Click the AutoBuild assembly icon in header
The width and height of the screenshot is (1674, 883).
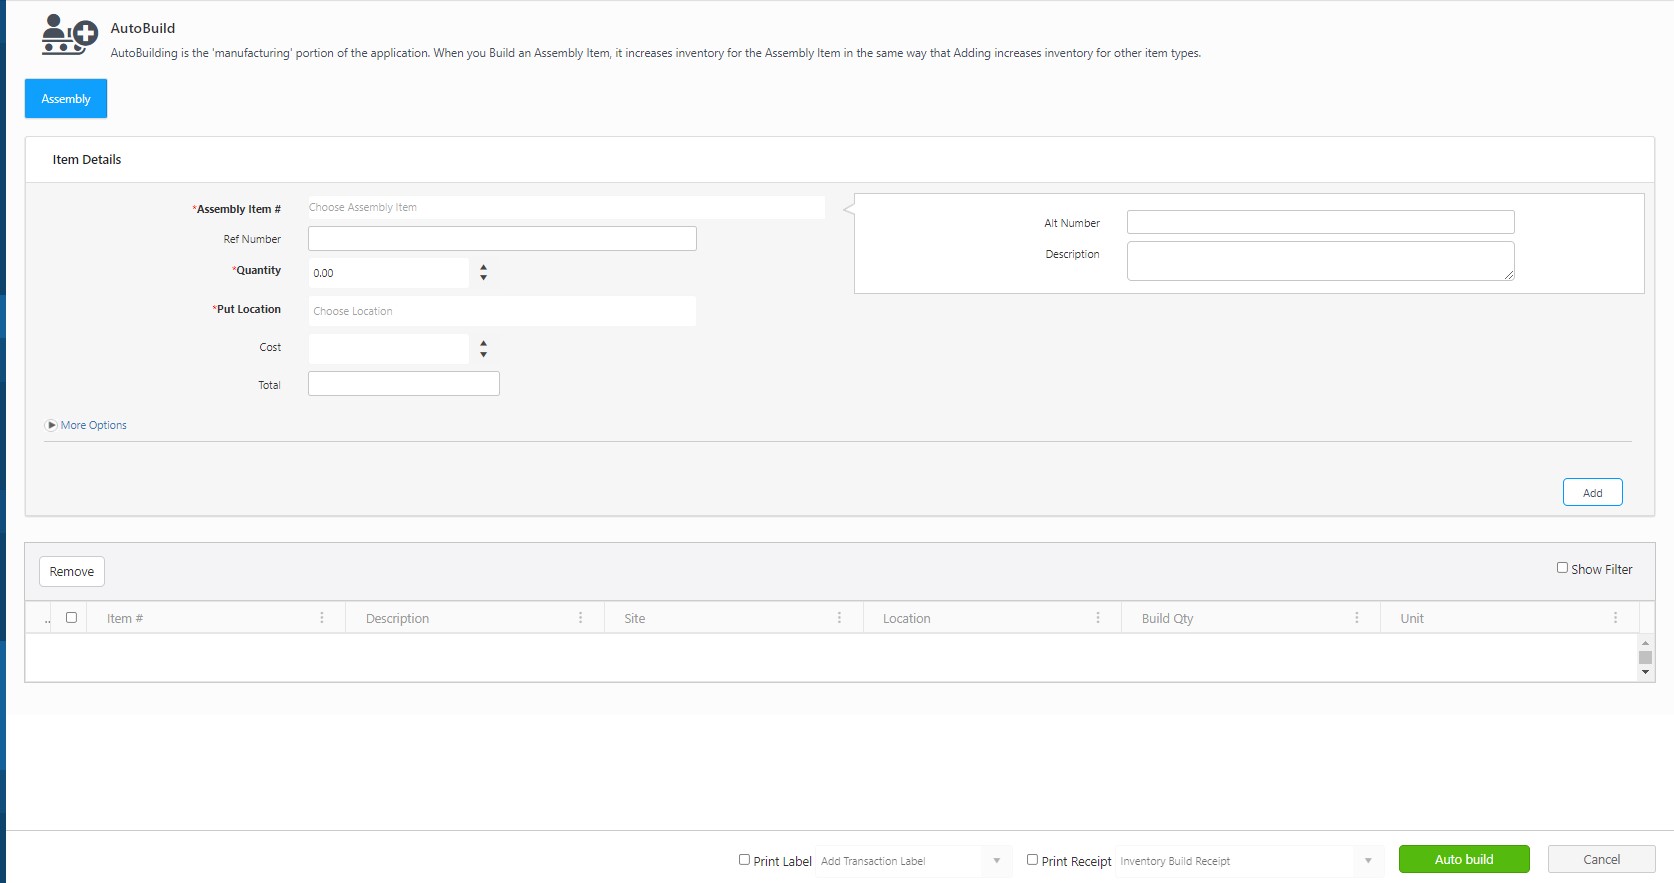[69, 35]
